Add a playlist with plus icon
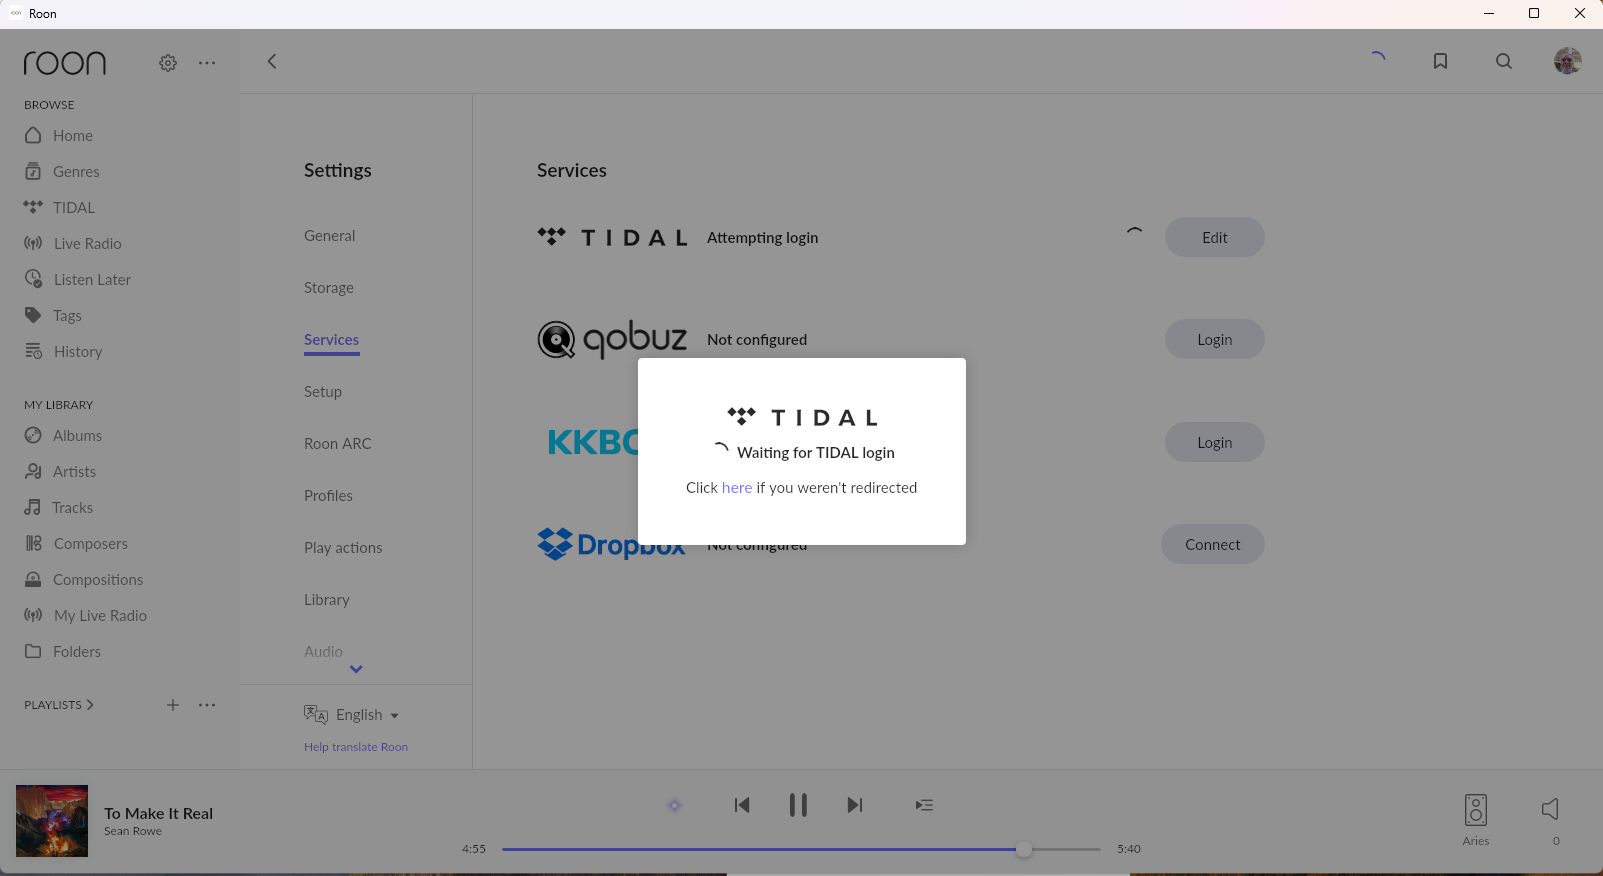The width and height of the screenshot is (1603, 876). 173,705
